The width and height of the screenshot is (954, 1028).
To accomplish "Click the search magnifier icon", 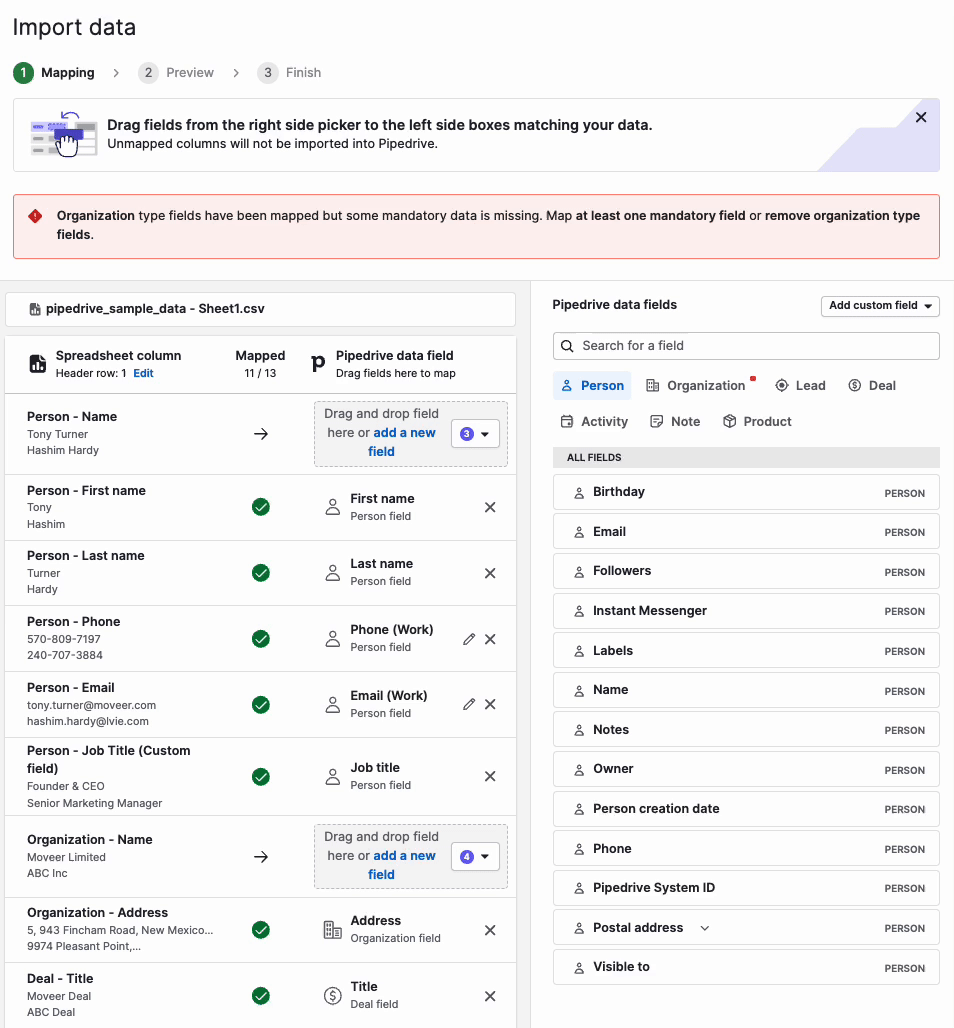I will pos(567,346).
